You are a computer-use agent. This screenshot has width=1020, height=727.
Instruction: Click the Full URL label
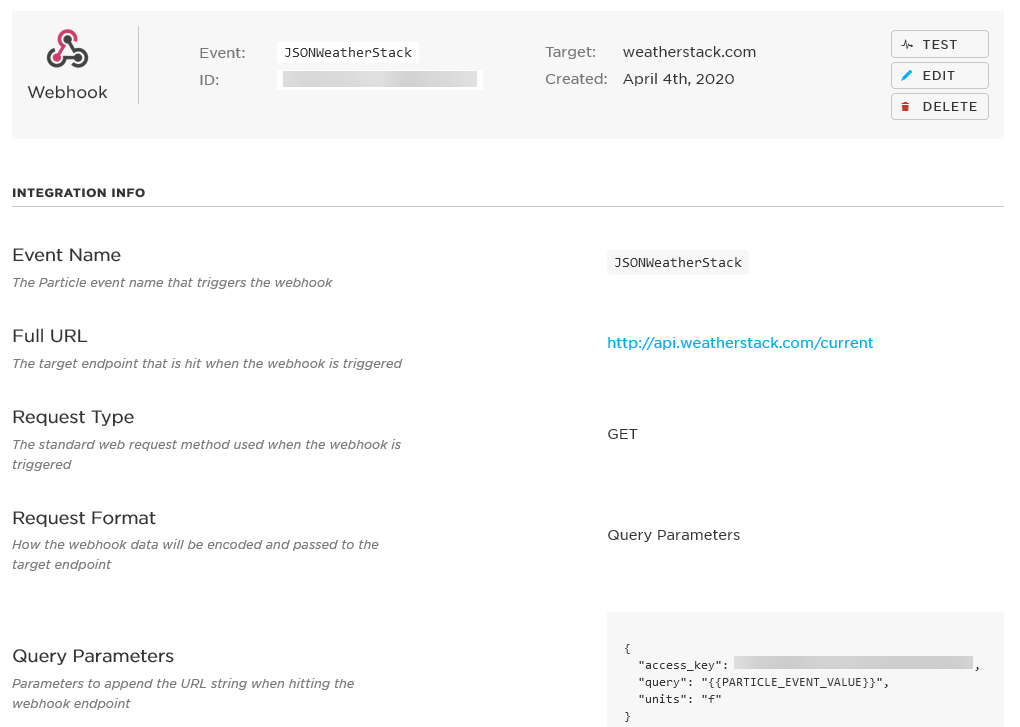click(x=49, y=336)
